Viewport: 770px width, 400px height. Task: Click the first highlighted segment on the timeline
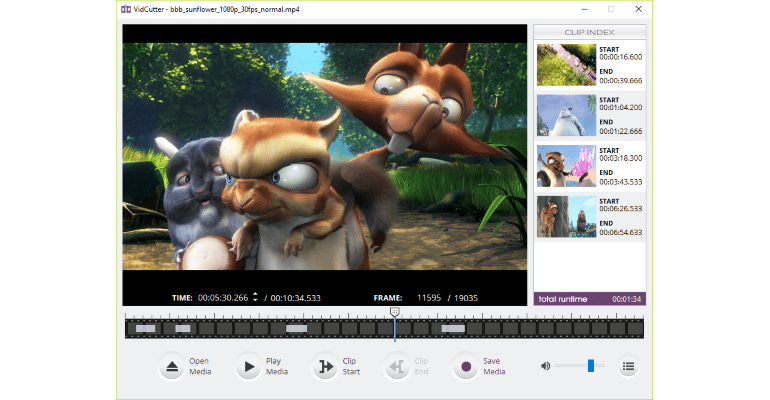point(146,328)
